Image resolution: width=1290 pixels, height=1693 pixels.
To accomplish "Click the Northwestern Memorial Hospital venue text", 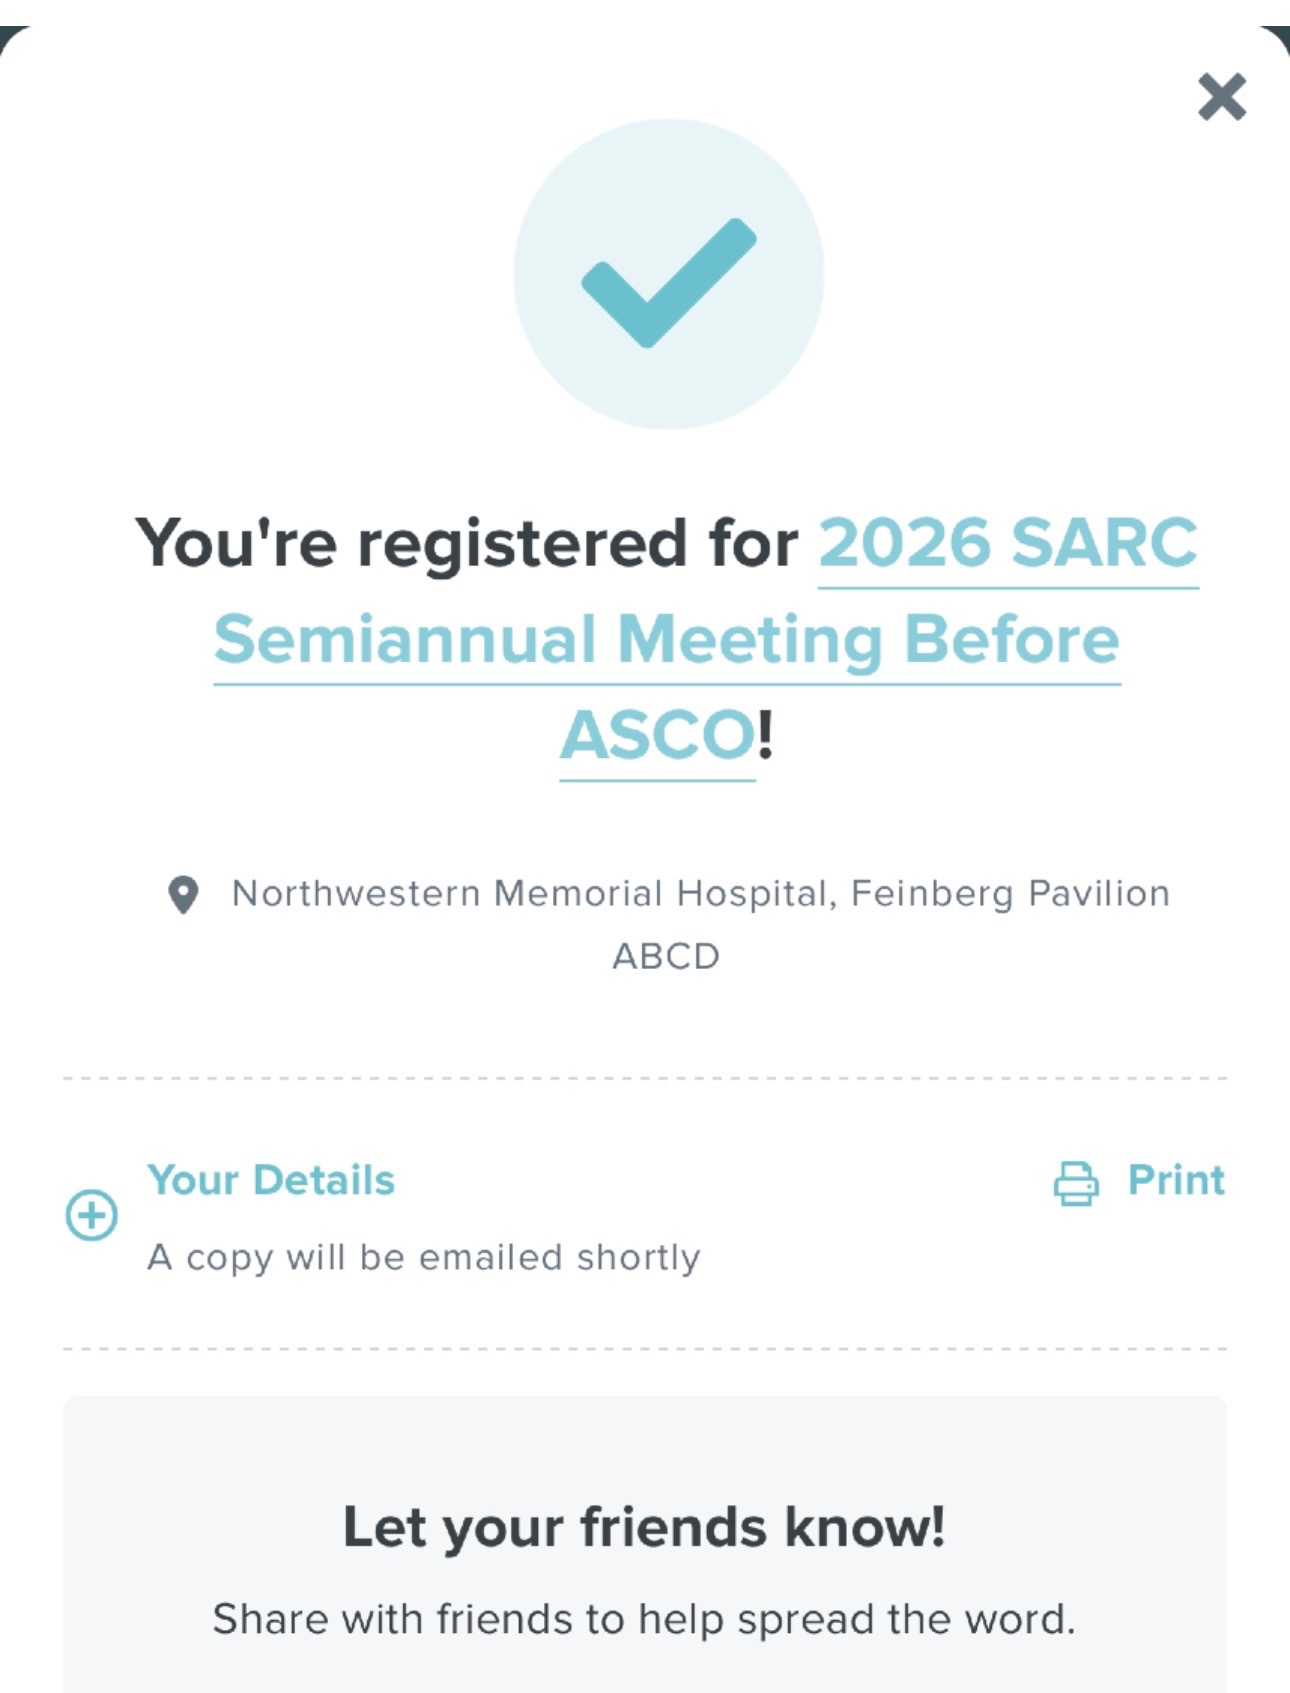I will pos(700,893).
